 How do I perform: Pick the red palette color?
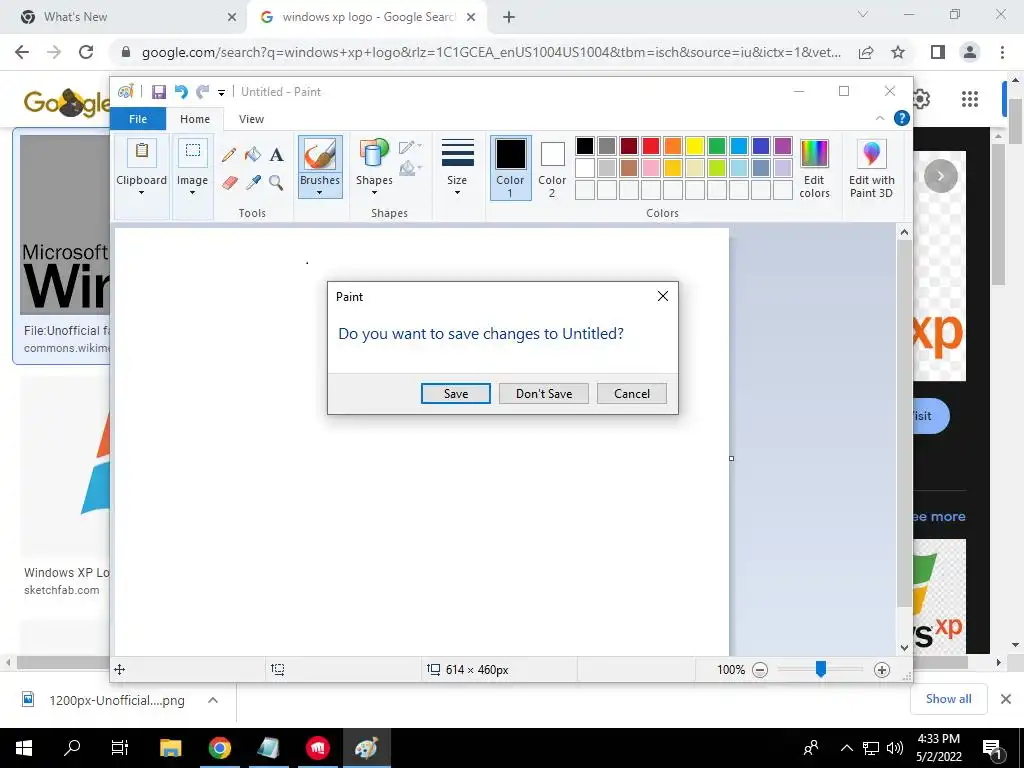[x=651, y=146]
